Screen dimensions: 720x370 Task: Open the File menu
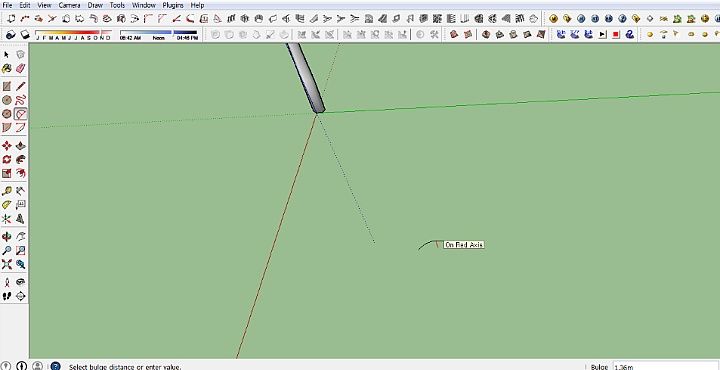coord(7,5)
